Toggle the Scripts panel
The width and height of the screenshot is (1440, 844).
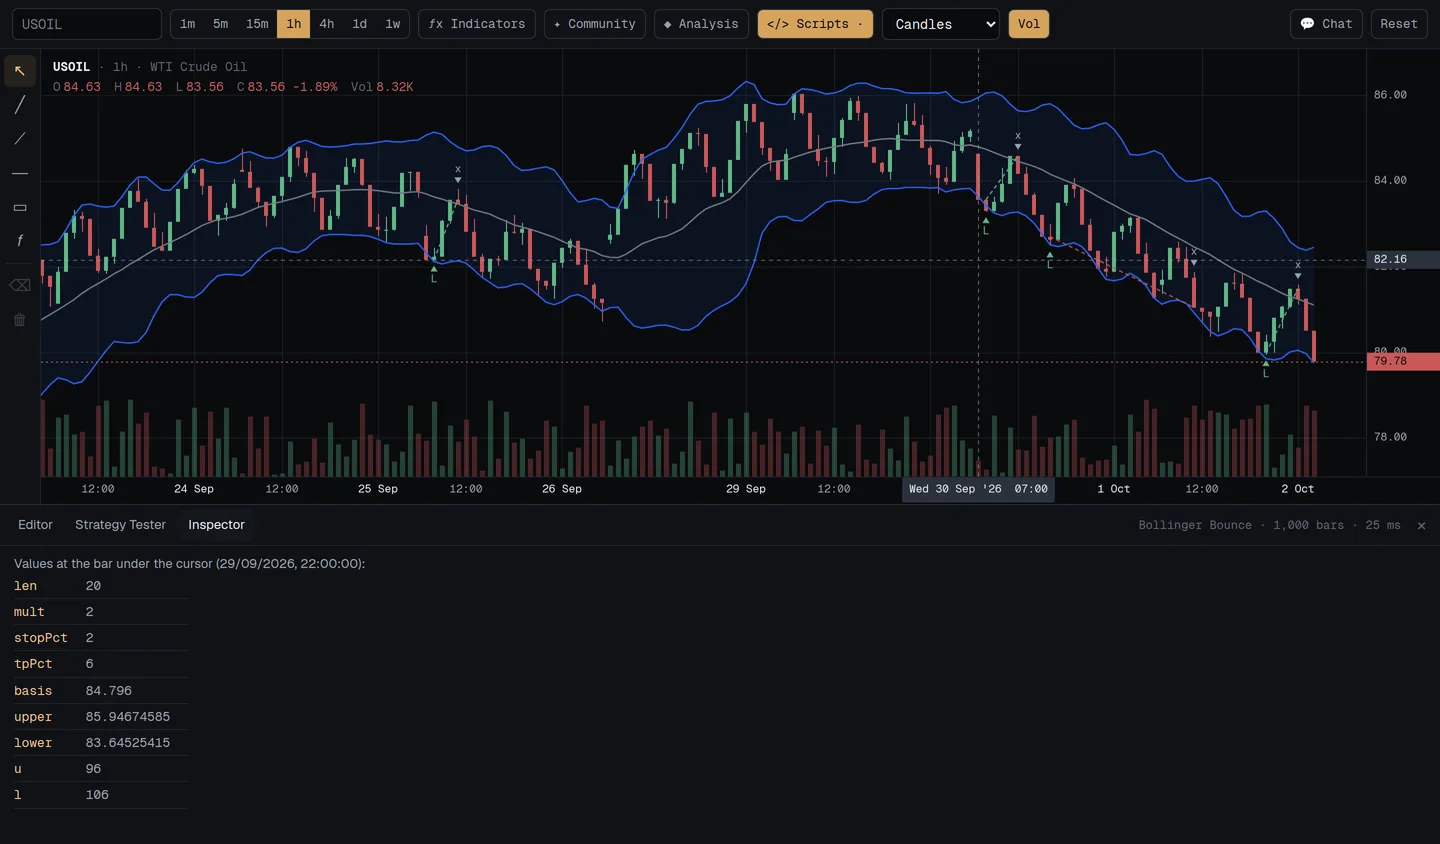click(x=815, y=24)
